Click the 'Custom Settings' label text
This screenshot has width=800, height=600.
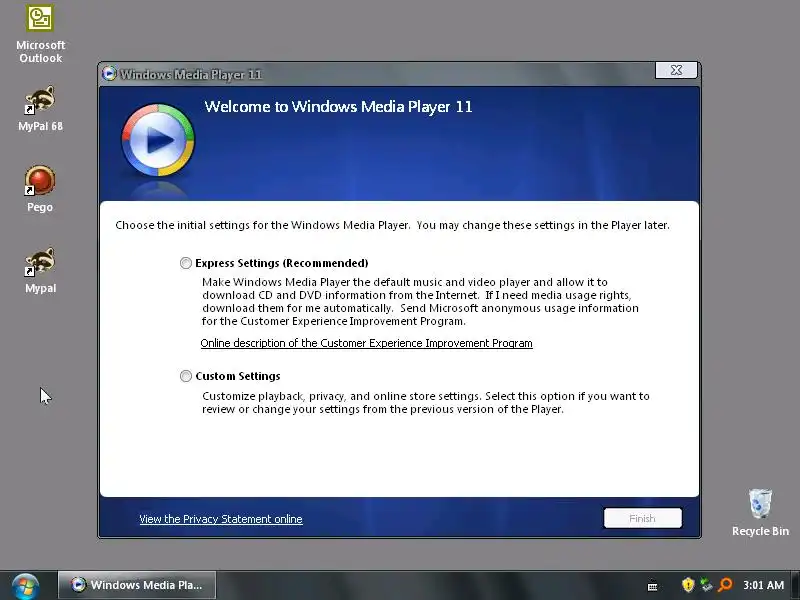(238, 377)
